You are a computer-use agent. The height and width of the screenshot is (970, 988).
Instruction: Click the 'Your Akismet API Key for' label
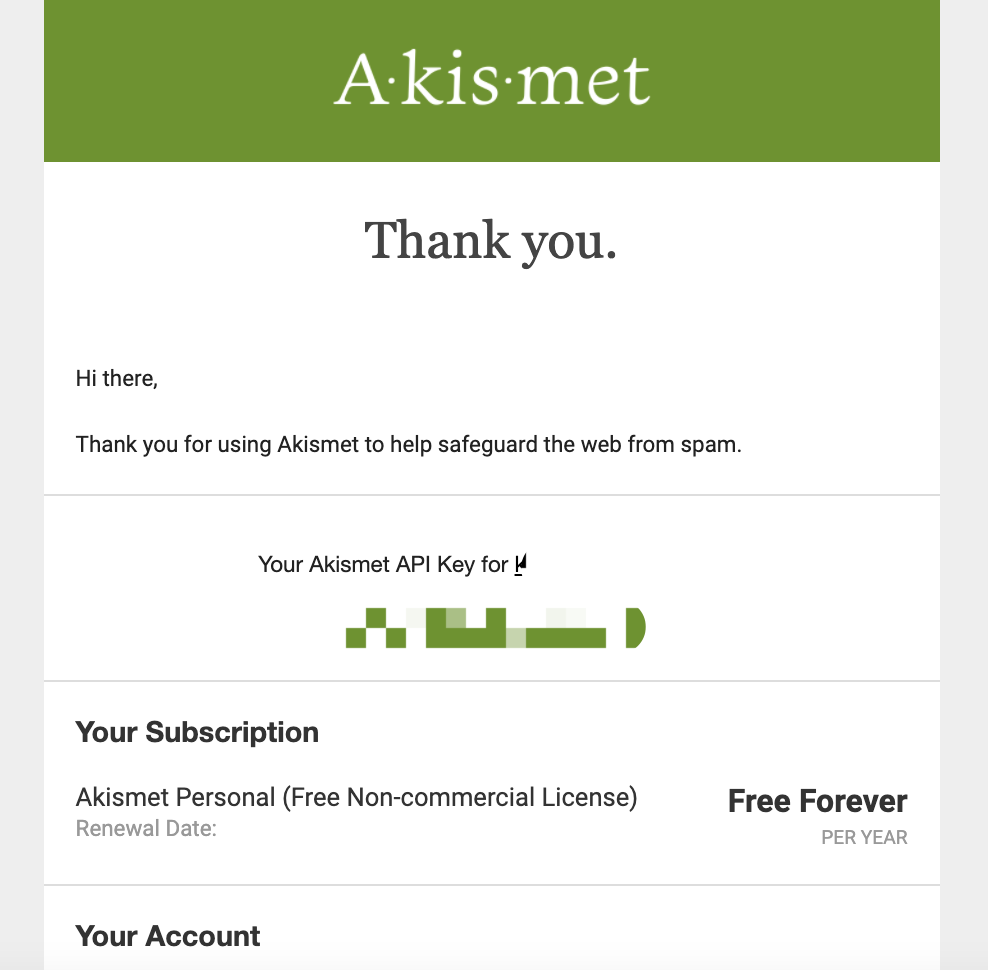pos(383,565)
